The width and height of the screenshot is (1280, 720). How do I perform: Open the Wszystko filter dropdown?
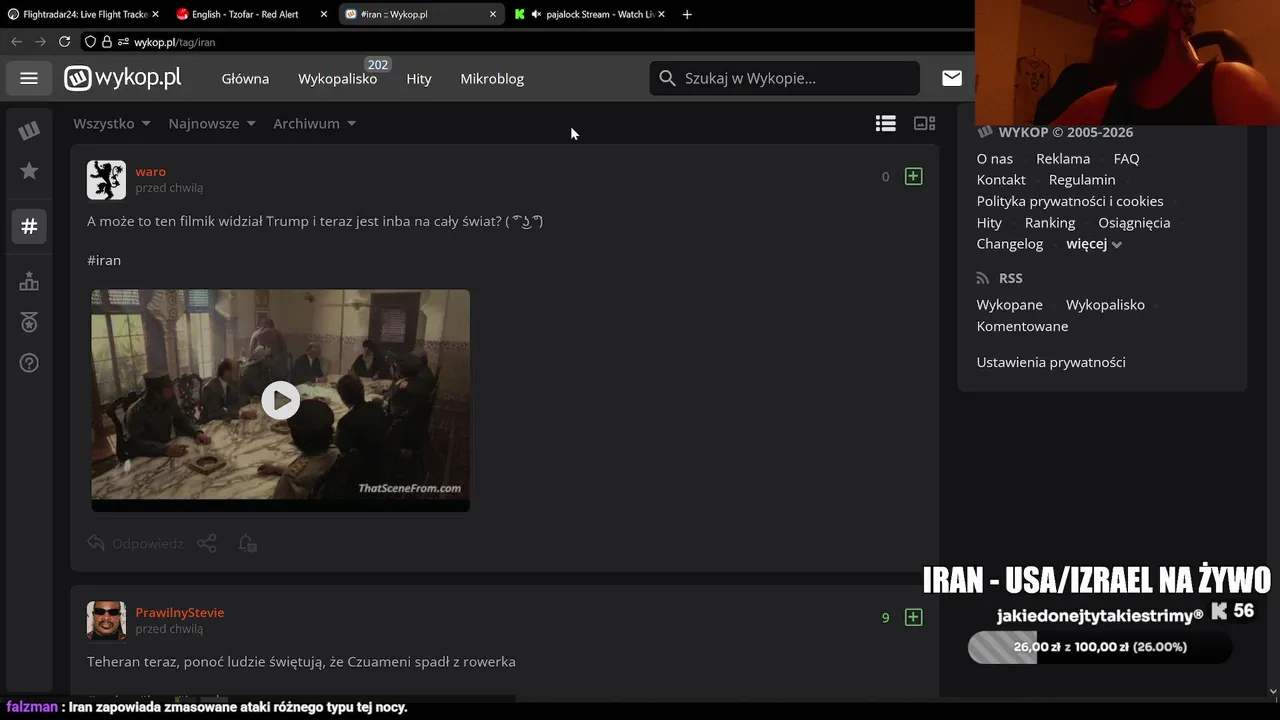pyautogui.click(x=112, y=123)
